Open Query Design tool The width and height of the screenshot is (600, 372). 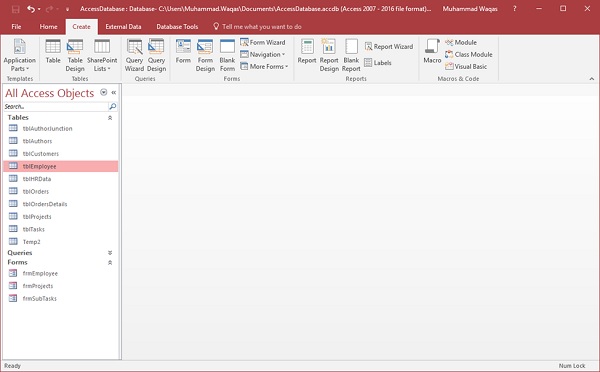(x=156, y=55)
